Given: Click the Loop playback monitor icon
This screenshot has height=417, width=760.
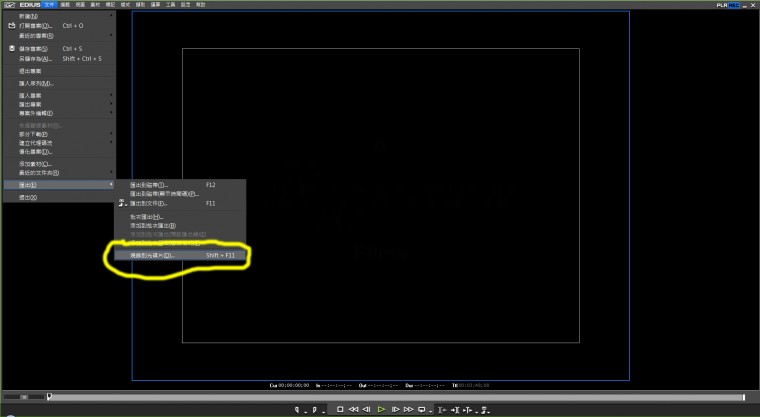Looking at the screenshot, I should pos(422,410).
